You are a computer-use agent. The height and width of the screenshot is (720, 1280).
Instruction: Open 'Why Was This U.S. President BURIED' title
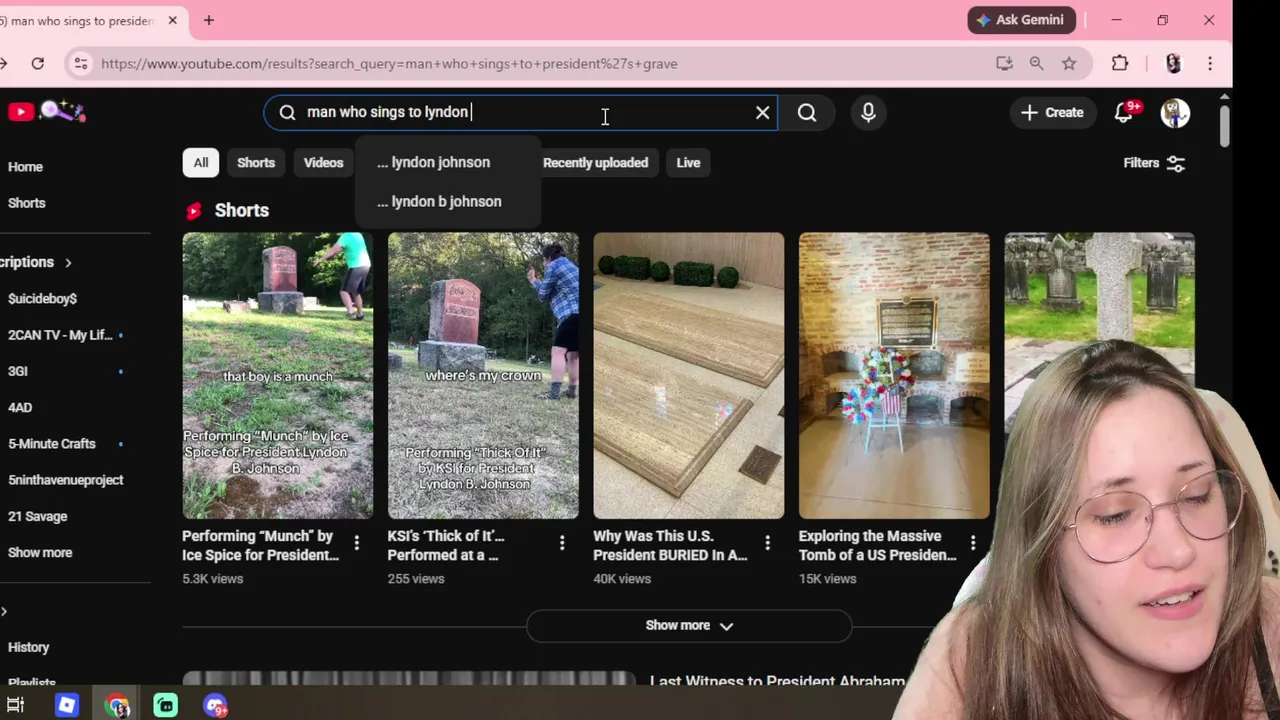(670, 546)
